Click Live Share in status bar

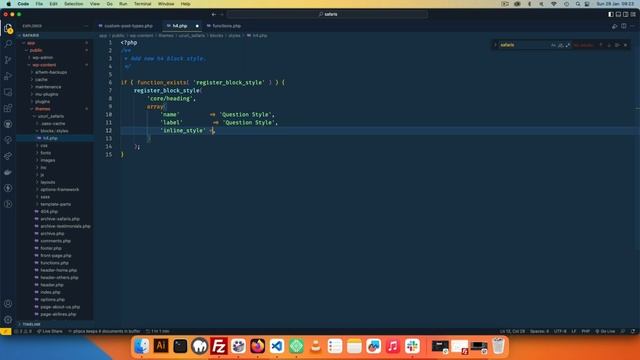click(50, 331)
